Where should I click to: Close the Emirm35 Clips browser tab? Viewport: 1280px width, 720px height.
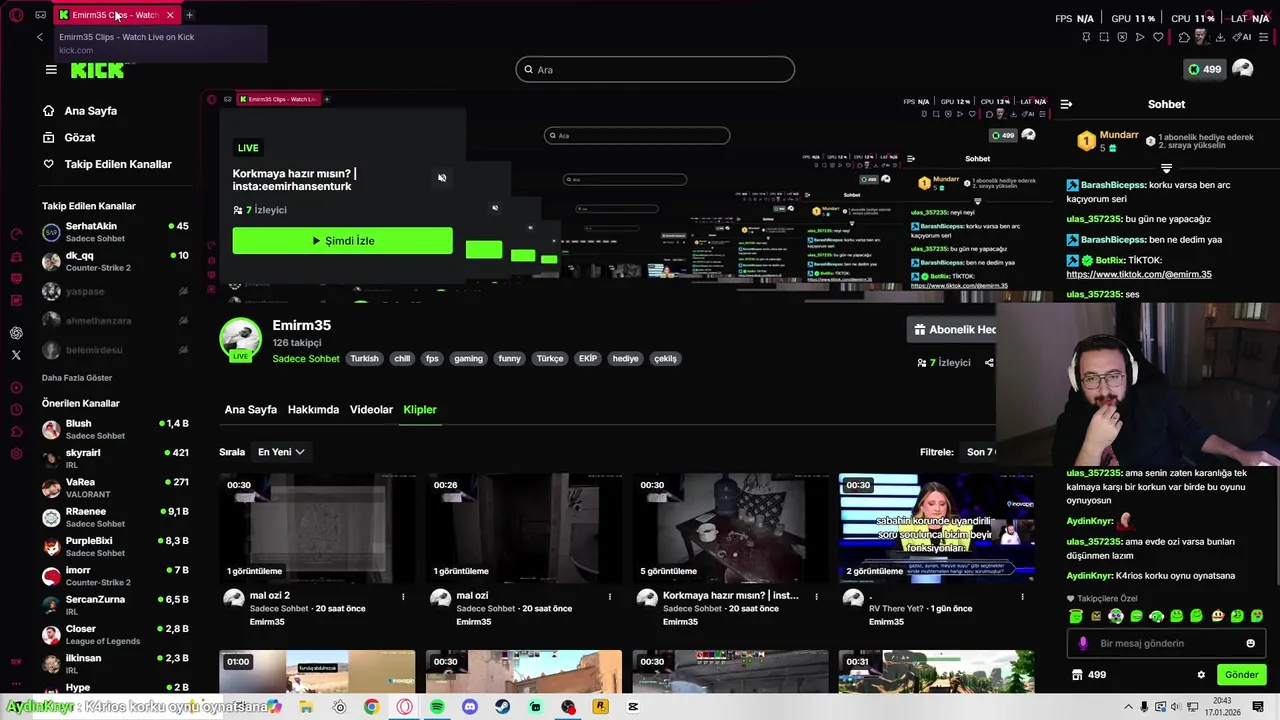[x=170, y=15]
